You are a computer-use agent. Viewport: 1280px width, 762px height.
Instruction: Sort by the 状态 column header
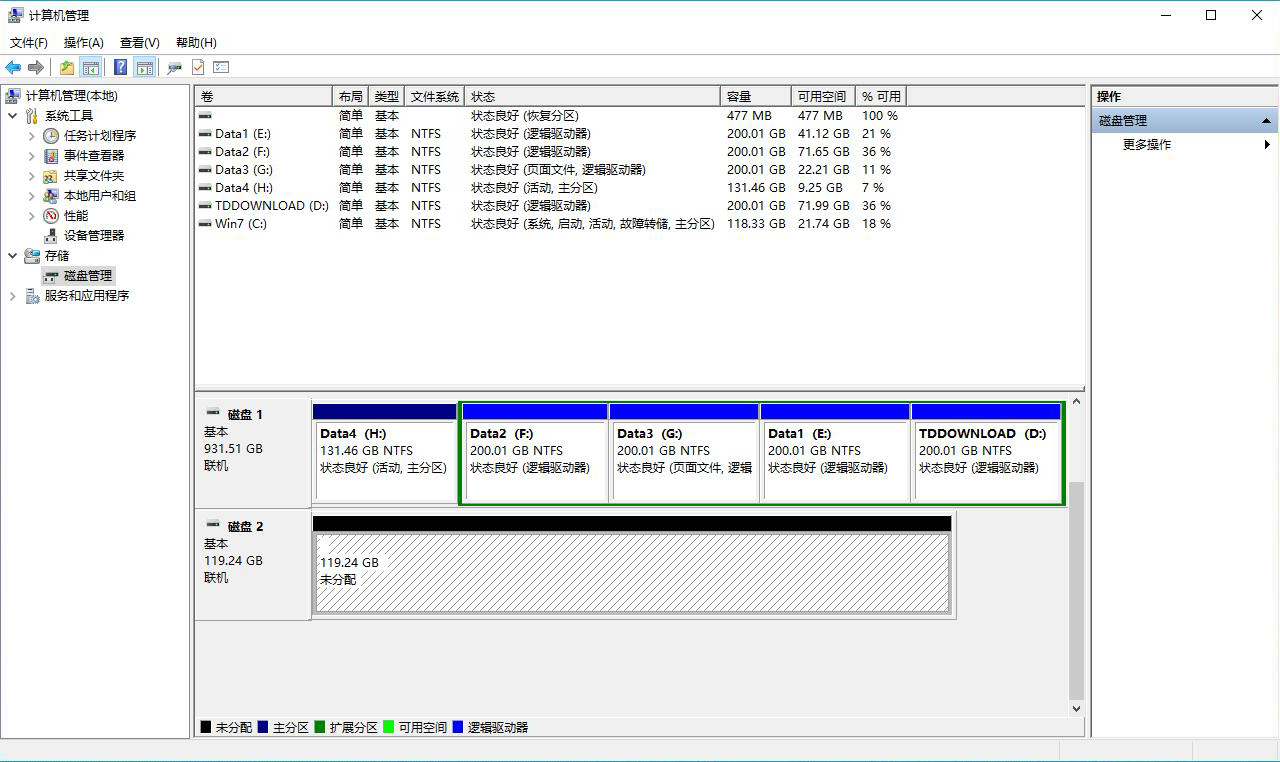coord(593,96)
